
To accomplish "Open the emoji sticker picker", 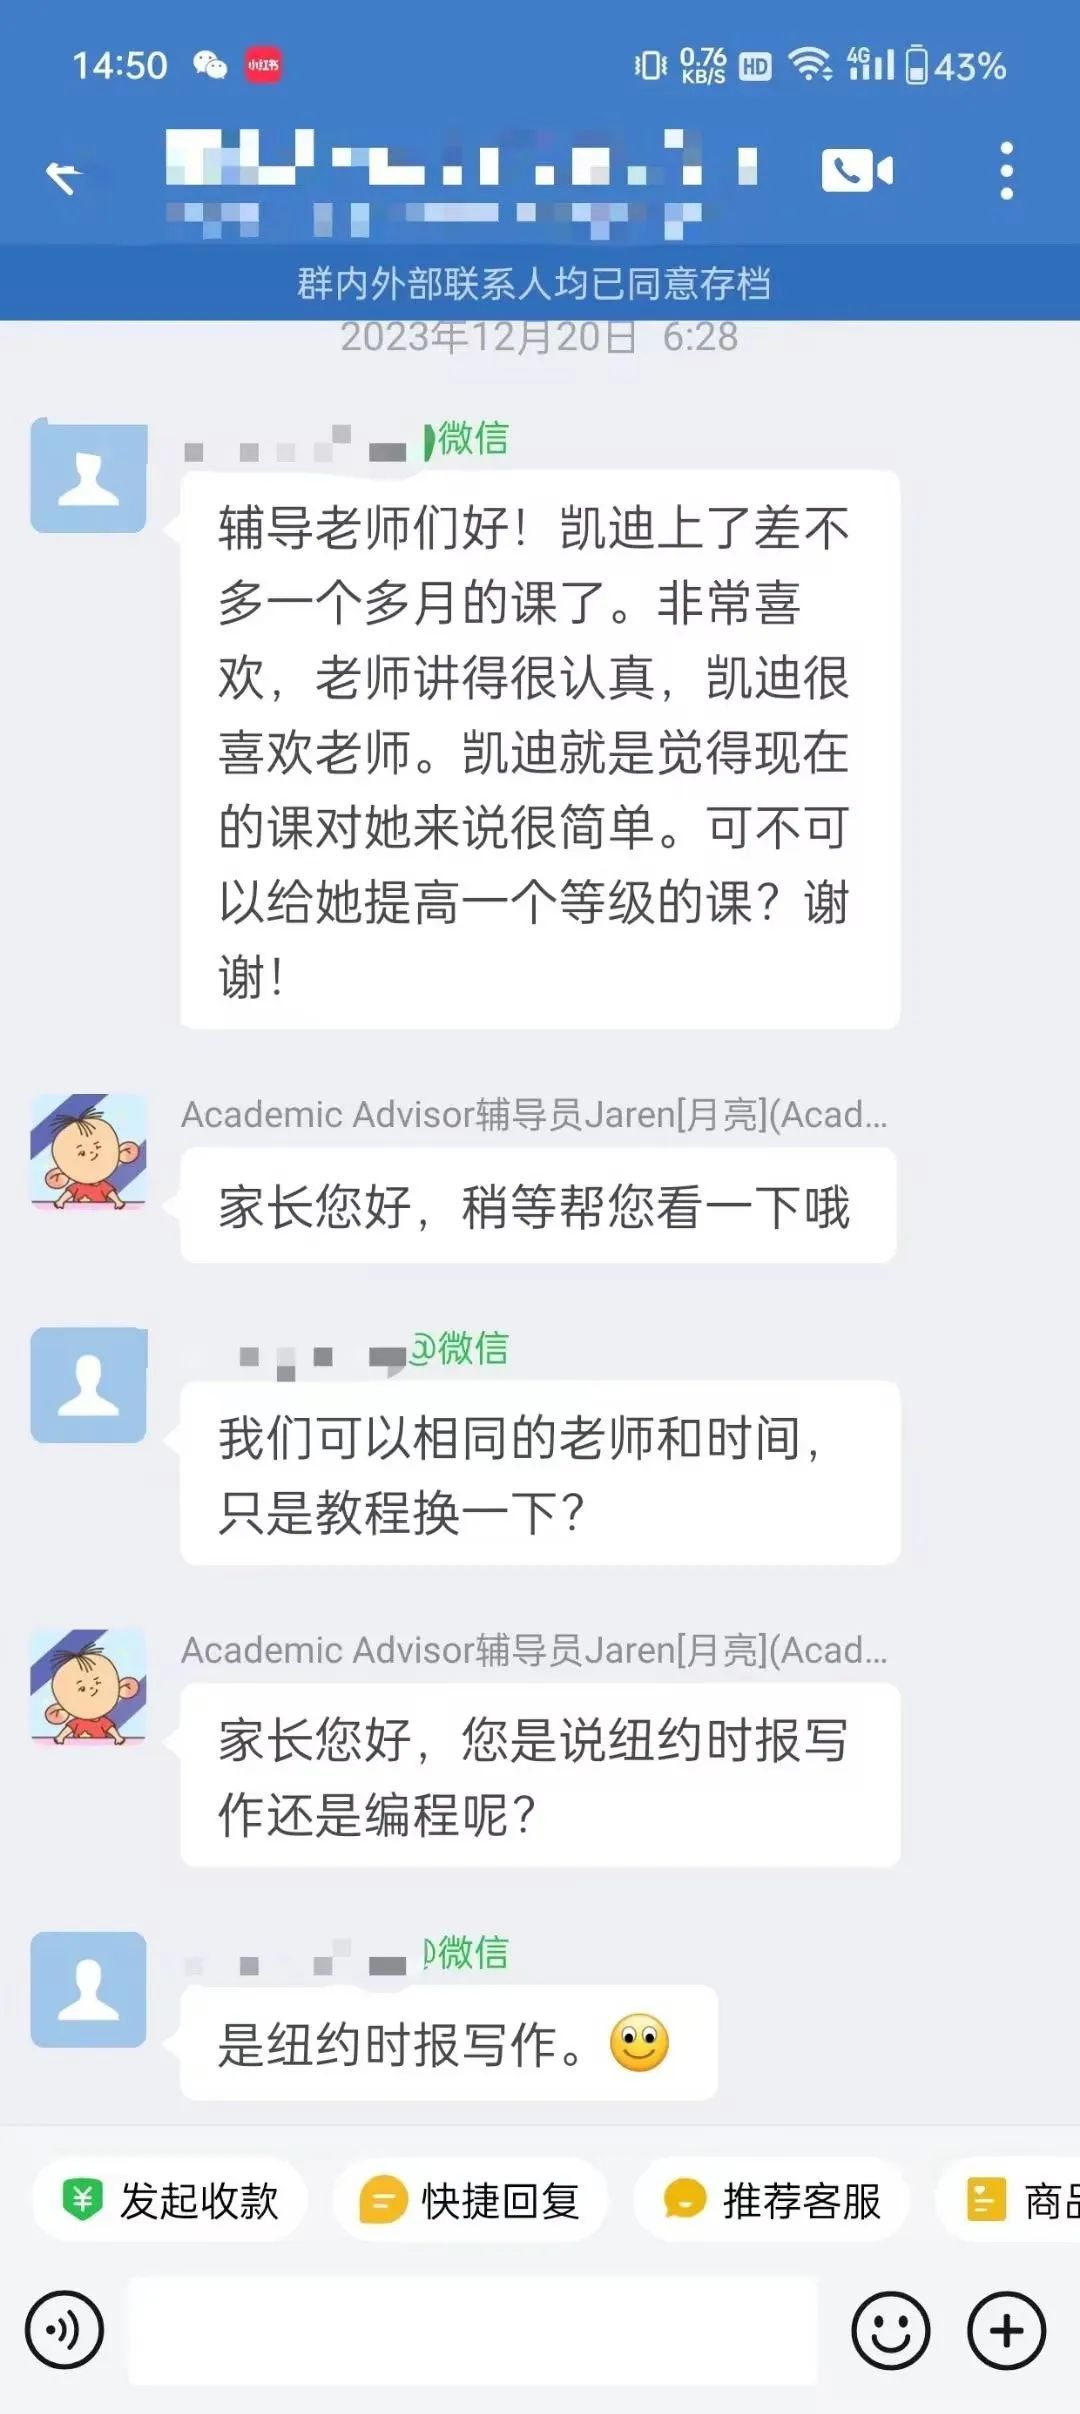I will [890, 2330].
